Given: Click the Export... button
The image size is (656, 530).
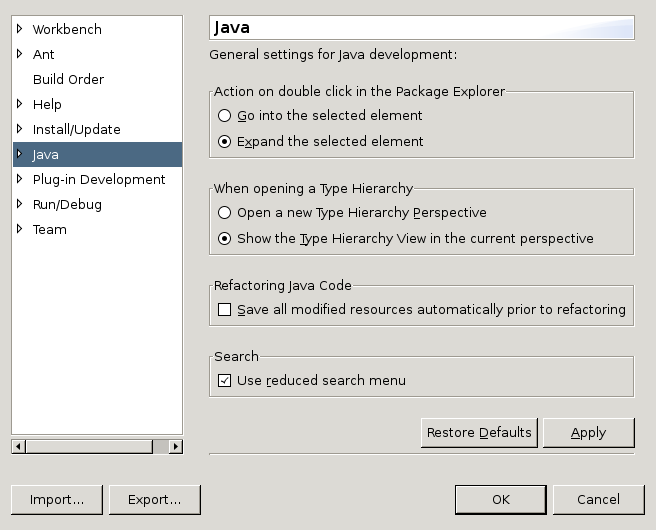Looking at the screenshot, I should 155,499.
